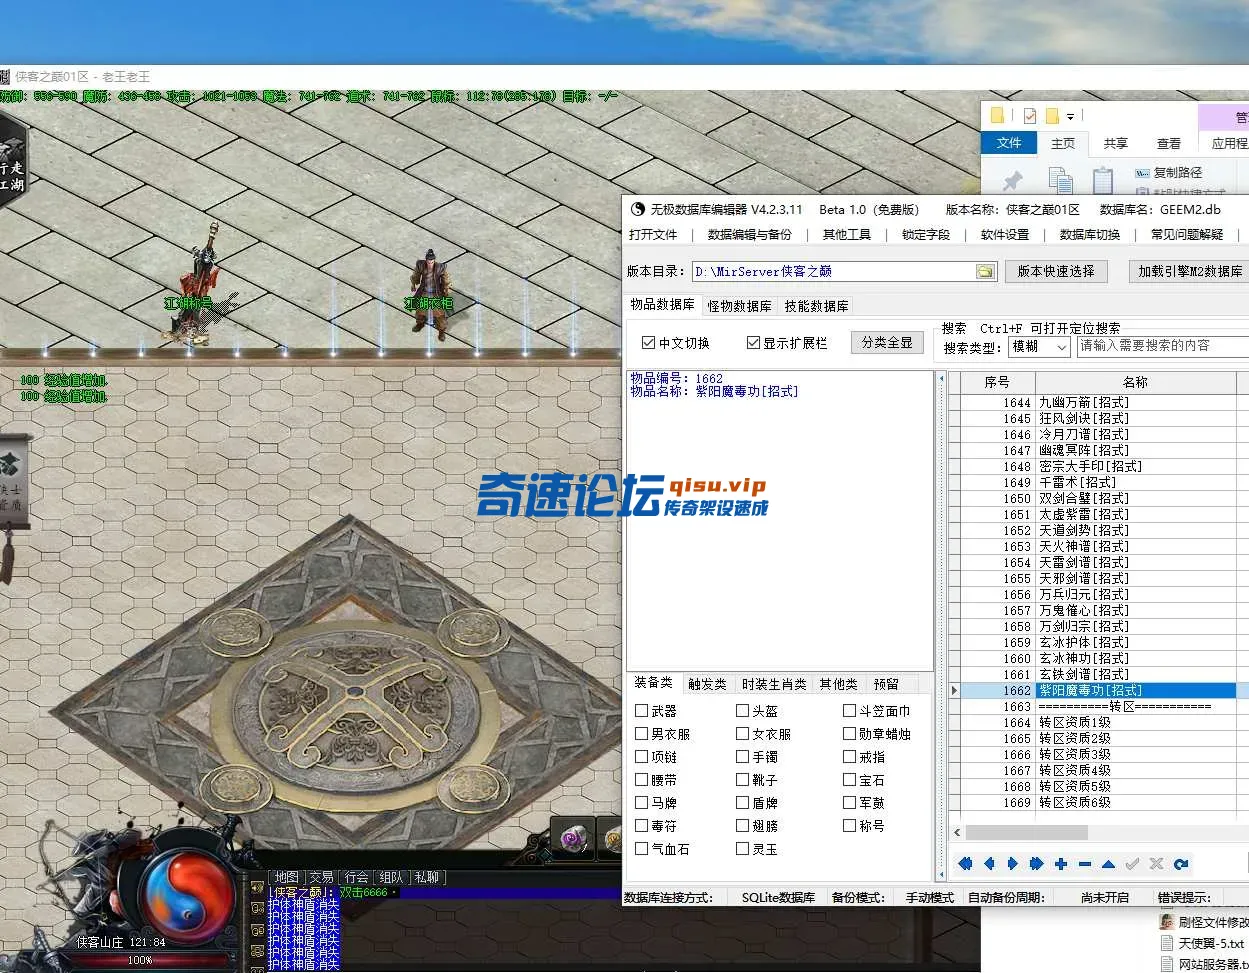Open 打开文件 menu
The image size is (1249, 973).
click(x=653, y=234)
